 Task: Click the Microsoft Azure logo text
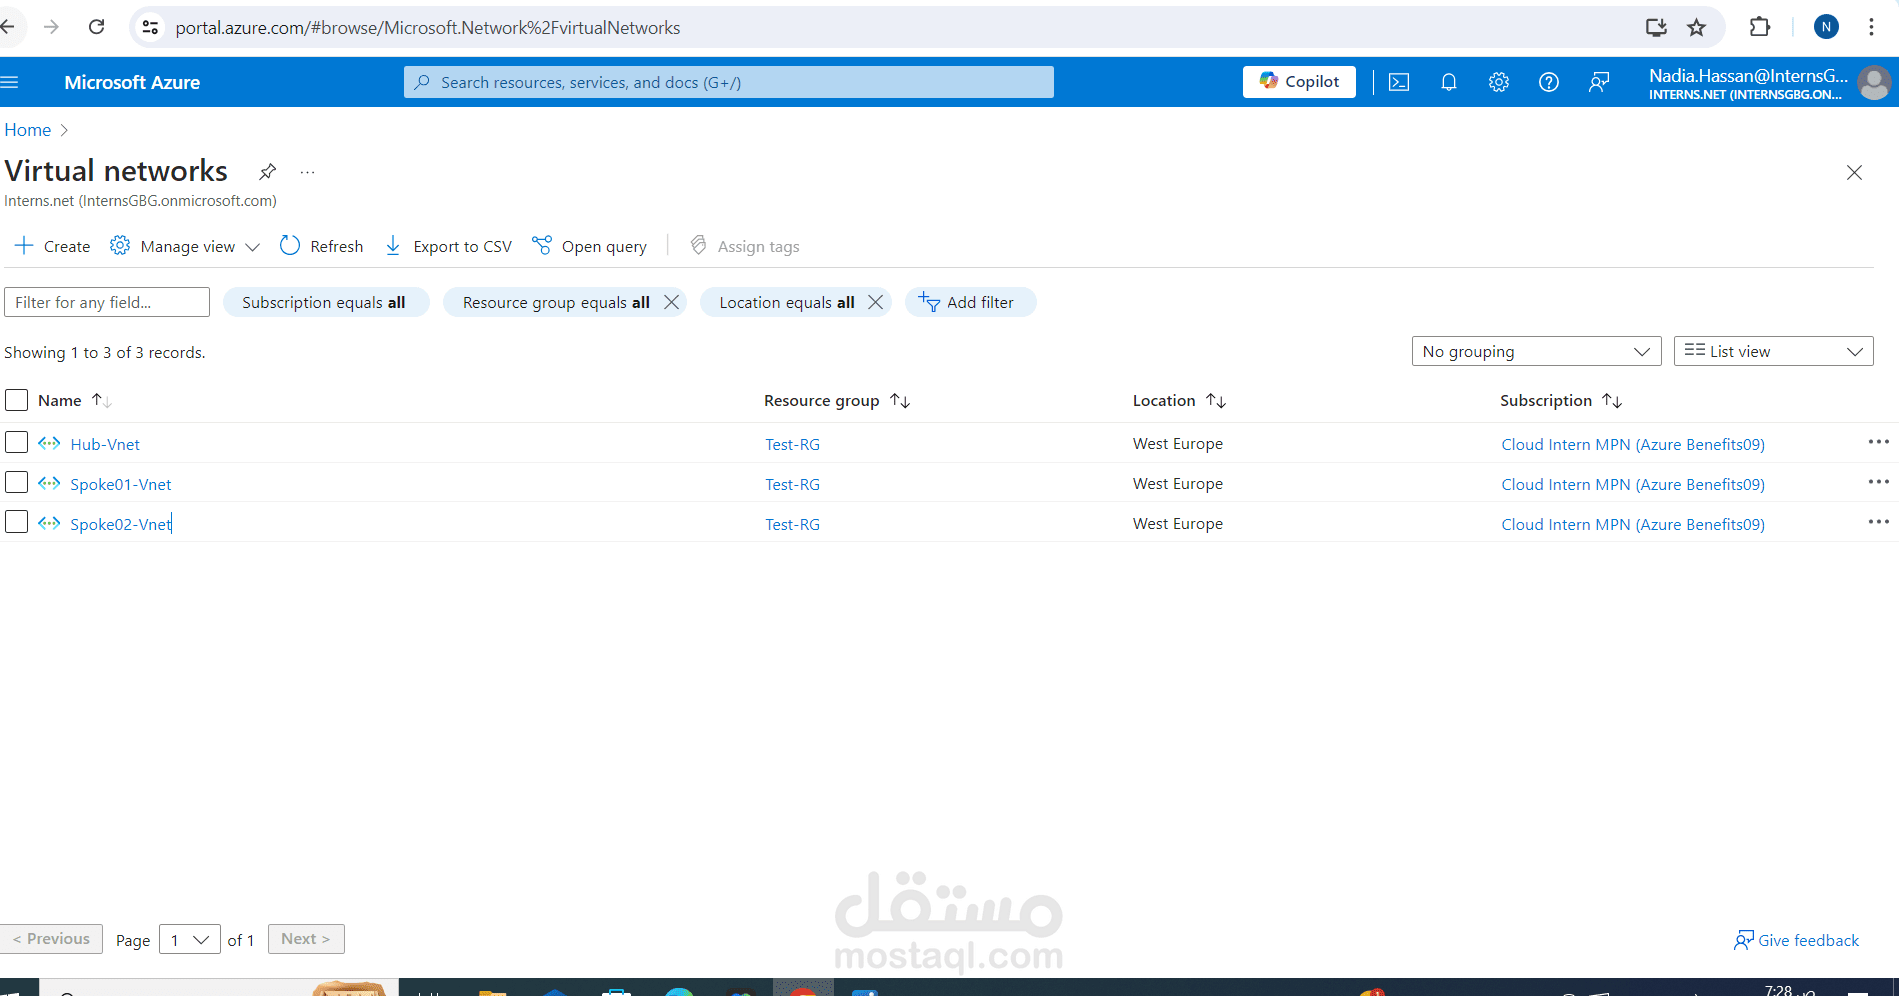pos(132,82)
